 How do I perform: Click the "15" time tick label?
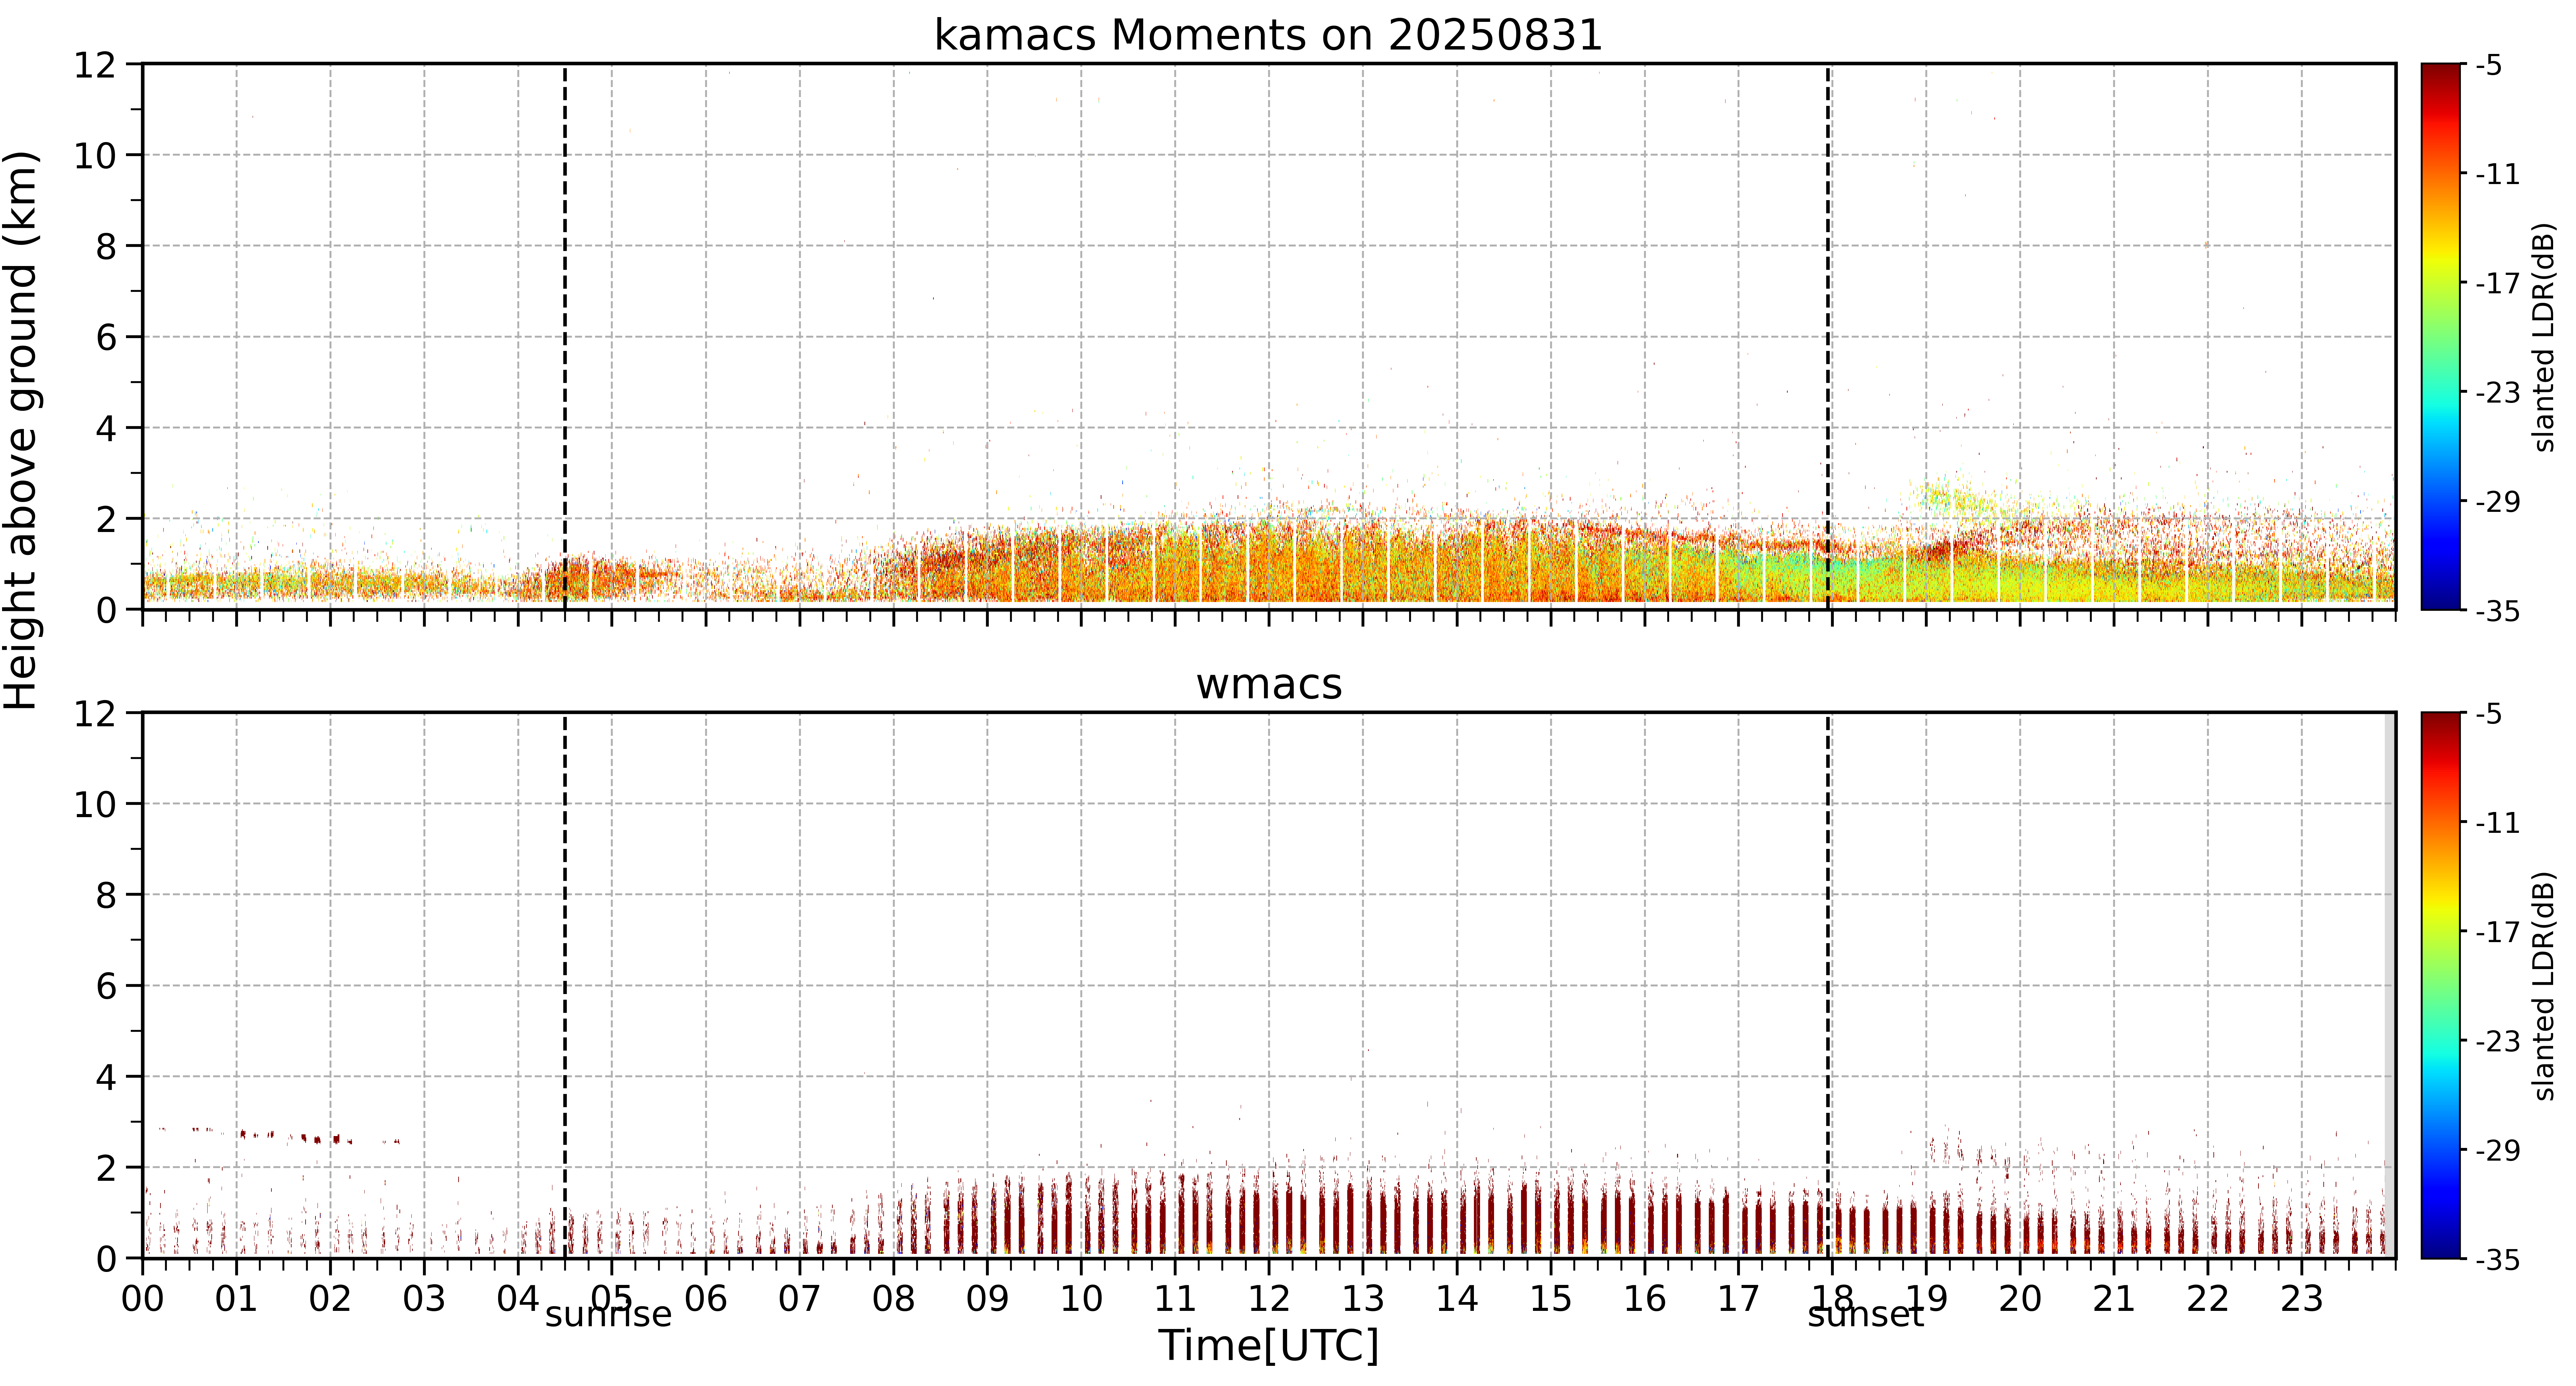click(1551, 1299)
